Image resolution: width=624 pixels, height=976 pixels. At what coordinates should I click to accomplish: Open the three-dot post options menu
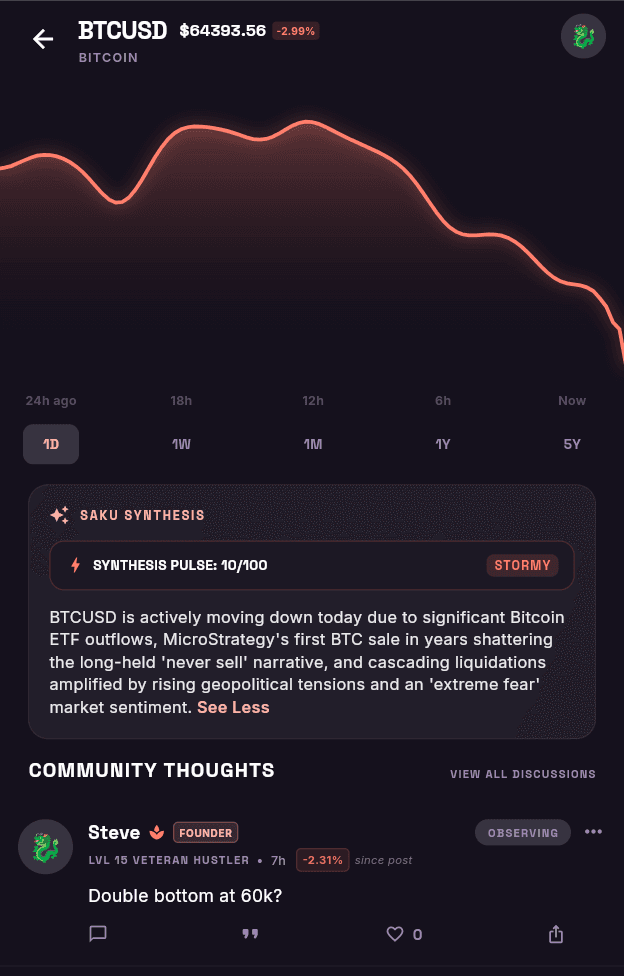coord(593,832)
